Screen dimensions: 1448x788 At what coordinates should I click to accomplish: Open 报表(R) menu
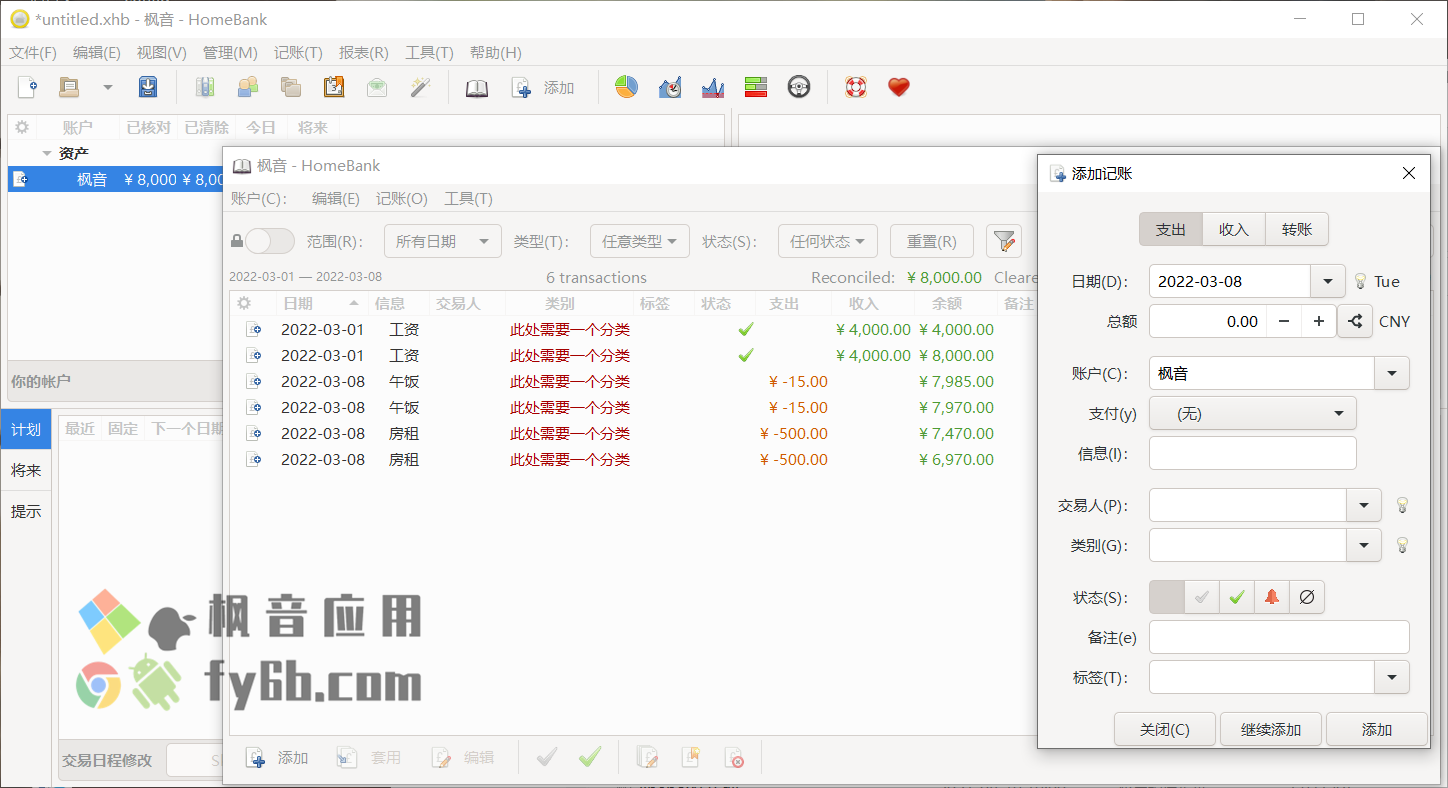click(364, 53)
